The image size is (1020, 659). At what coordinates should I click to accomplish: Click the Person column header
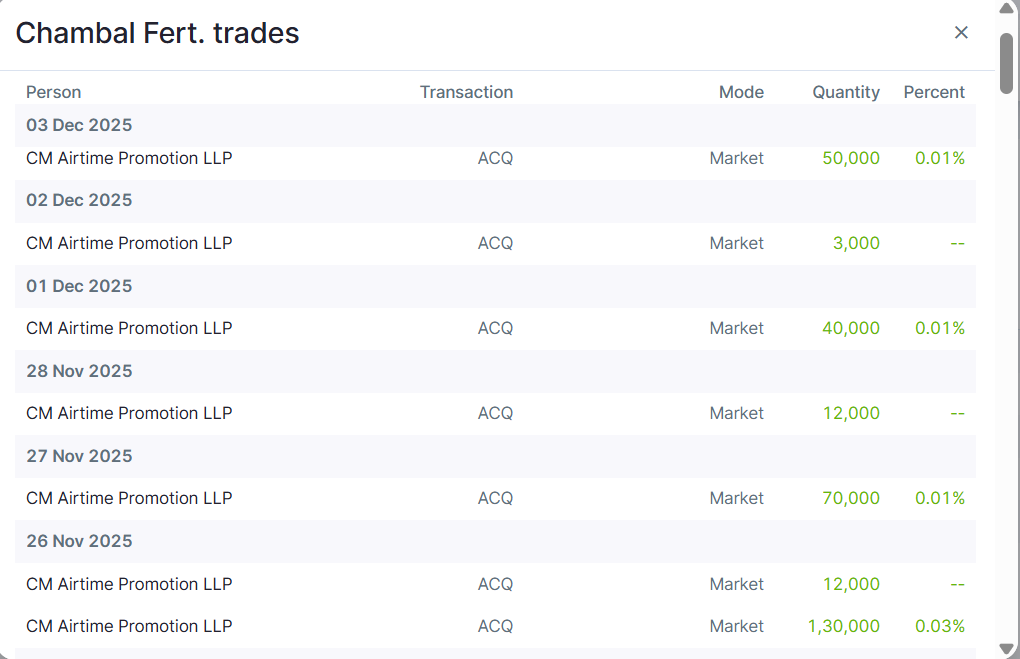click(54, 92)
